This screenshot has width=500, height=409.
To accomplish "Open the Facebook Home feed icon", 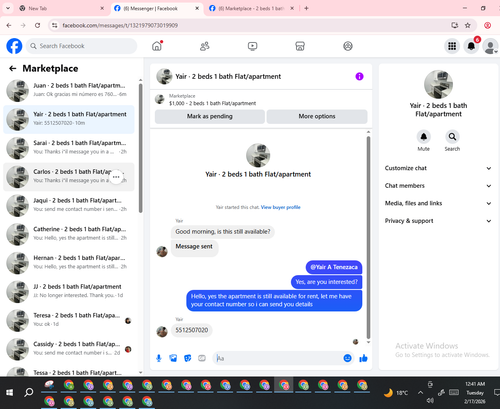I will [157, 46].
